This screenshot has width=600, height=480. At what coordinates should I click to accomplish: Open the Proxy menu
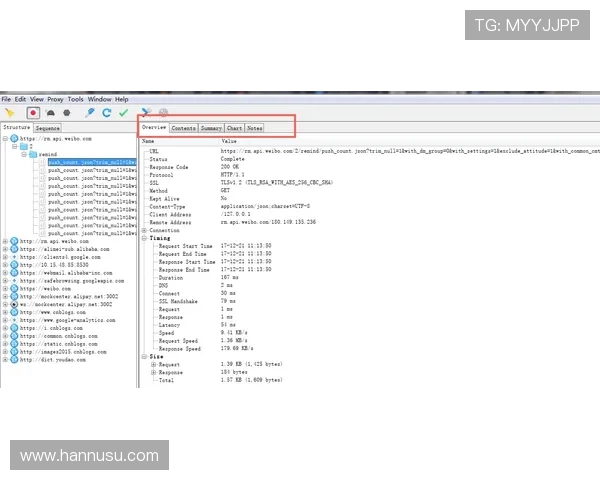[x=55, y=100]
